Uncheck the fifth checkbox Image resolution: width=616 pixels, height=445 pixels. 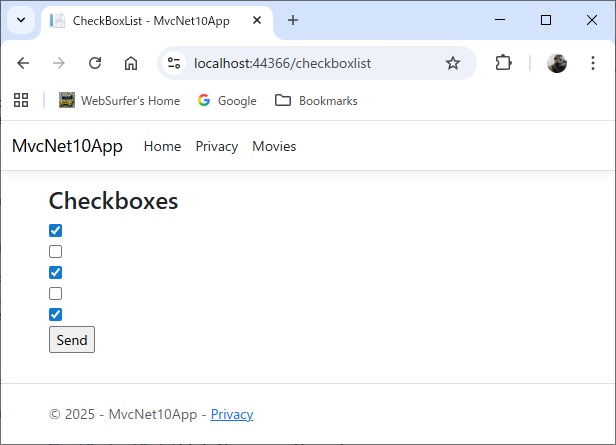[55, 314]
